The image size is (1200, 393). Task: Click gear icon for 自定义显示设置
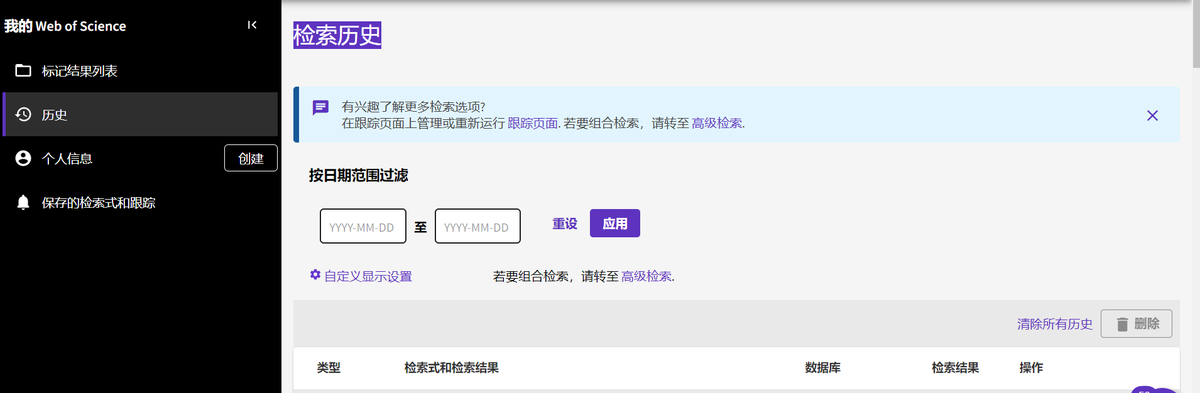pyautogui.click(x=315, y=275)
